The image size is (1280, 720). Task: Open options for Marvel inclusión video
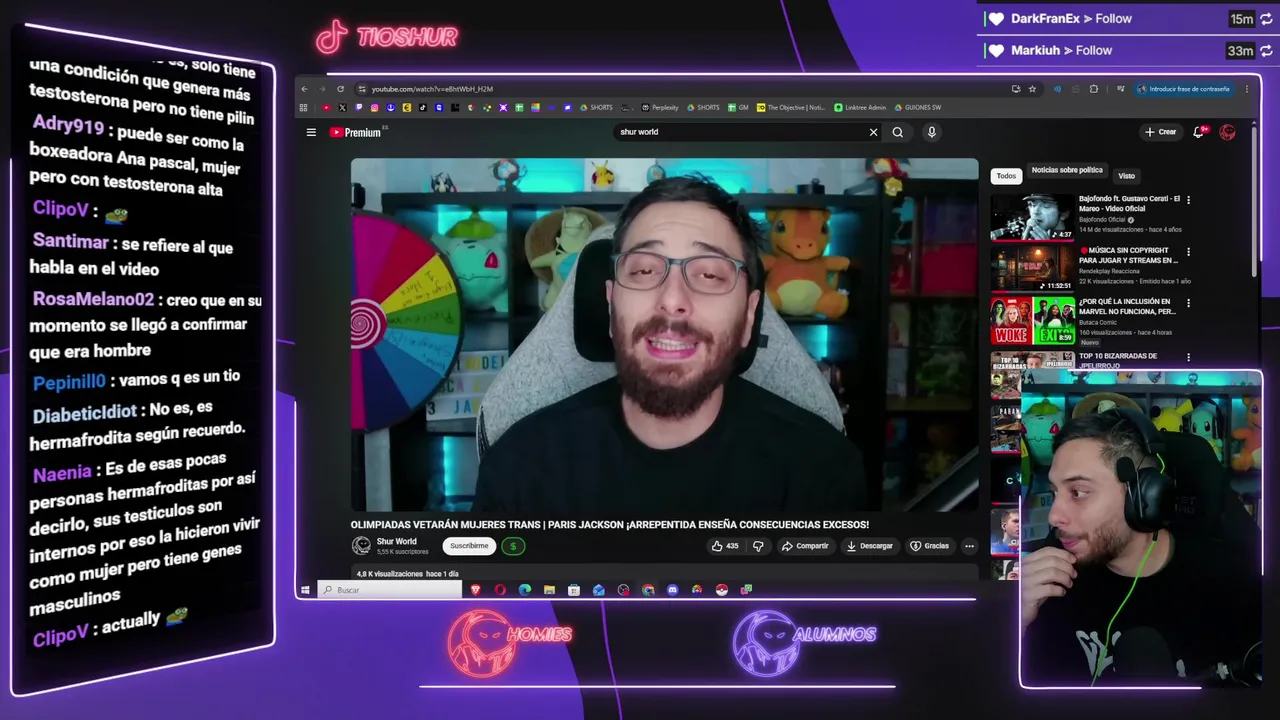[1188, 303]
